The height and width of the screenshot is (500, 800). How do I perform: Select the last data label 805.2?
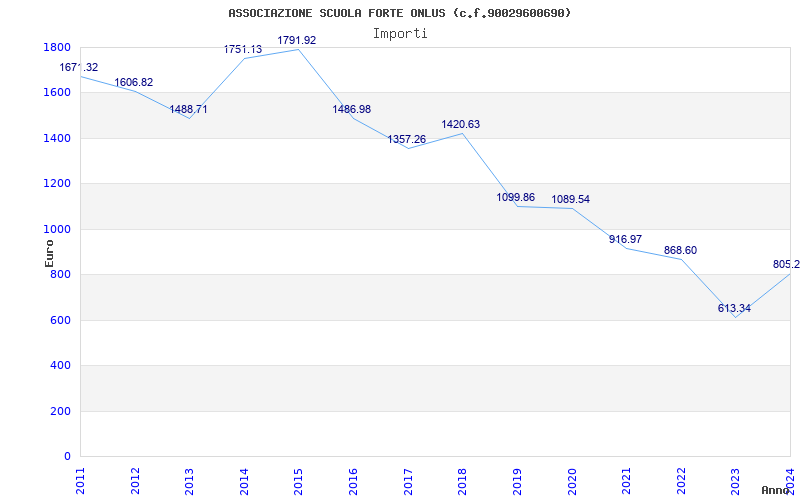tap(786, 264)
